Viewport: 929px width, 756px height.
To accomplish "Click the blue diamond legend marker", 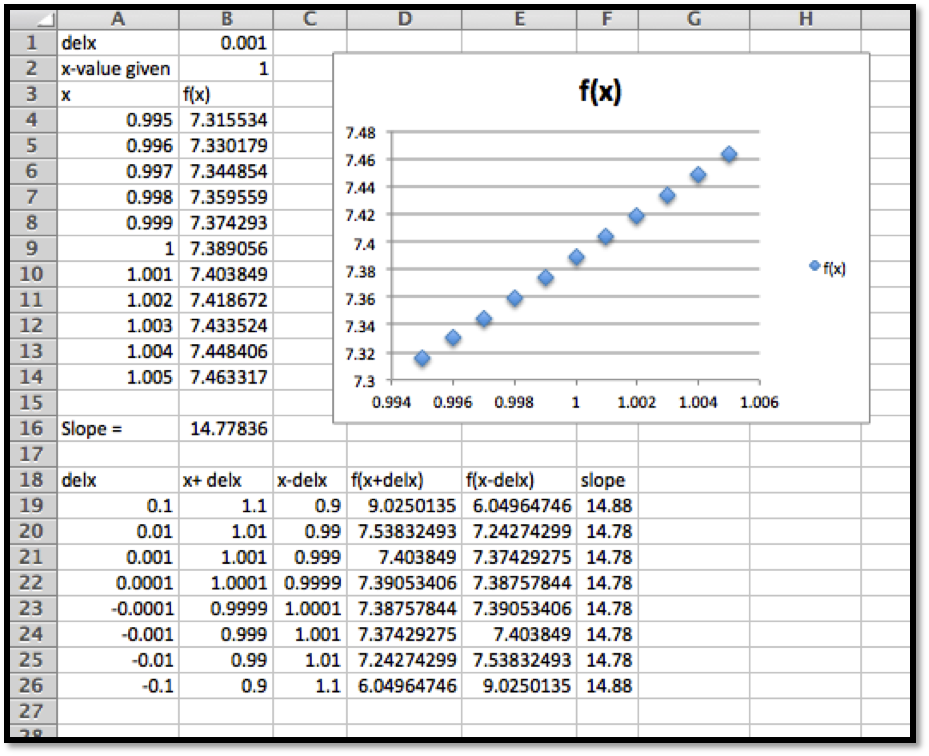I will 814,266.
